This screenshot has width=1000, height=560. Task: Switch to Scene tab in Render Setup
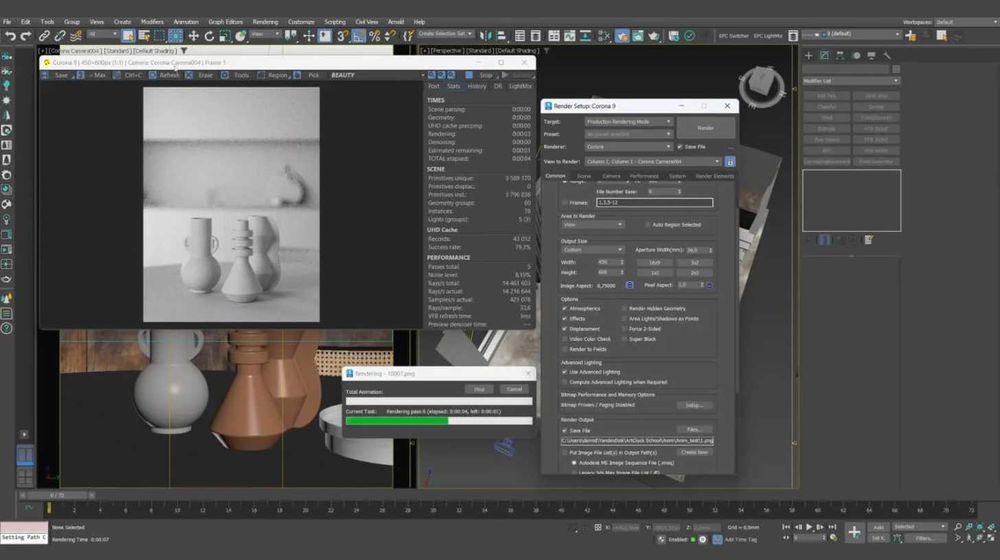584,176
